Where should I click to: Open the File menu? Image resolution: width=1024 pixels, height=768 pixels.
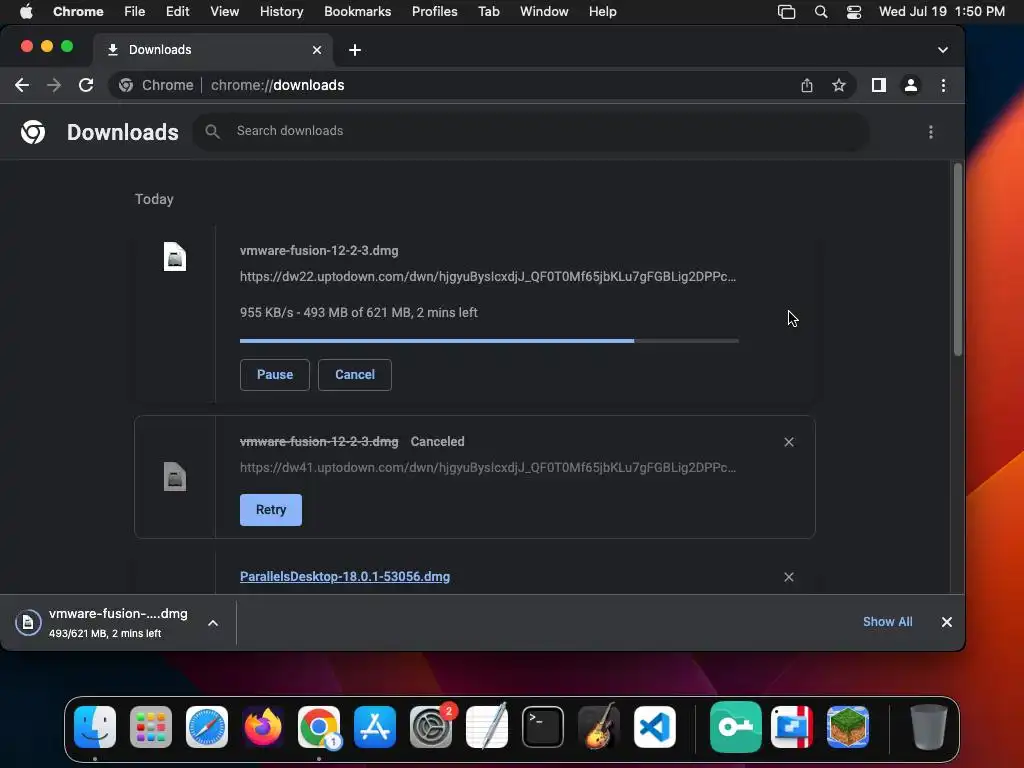coord(135,11)
